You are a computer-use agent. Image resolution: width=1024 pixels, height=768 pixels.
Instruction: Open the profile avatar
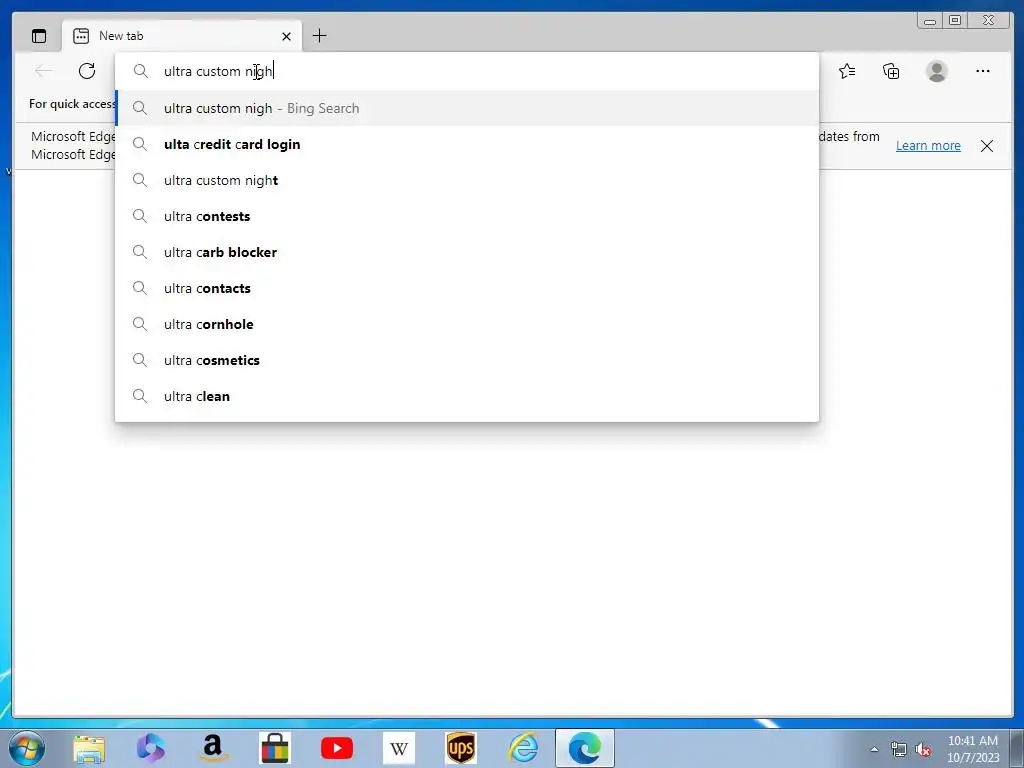pyautogui.click(x=936, y=71)
